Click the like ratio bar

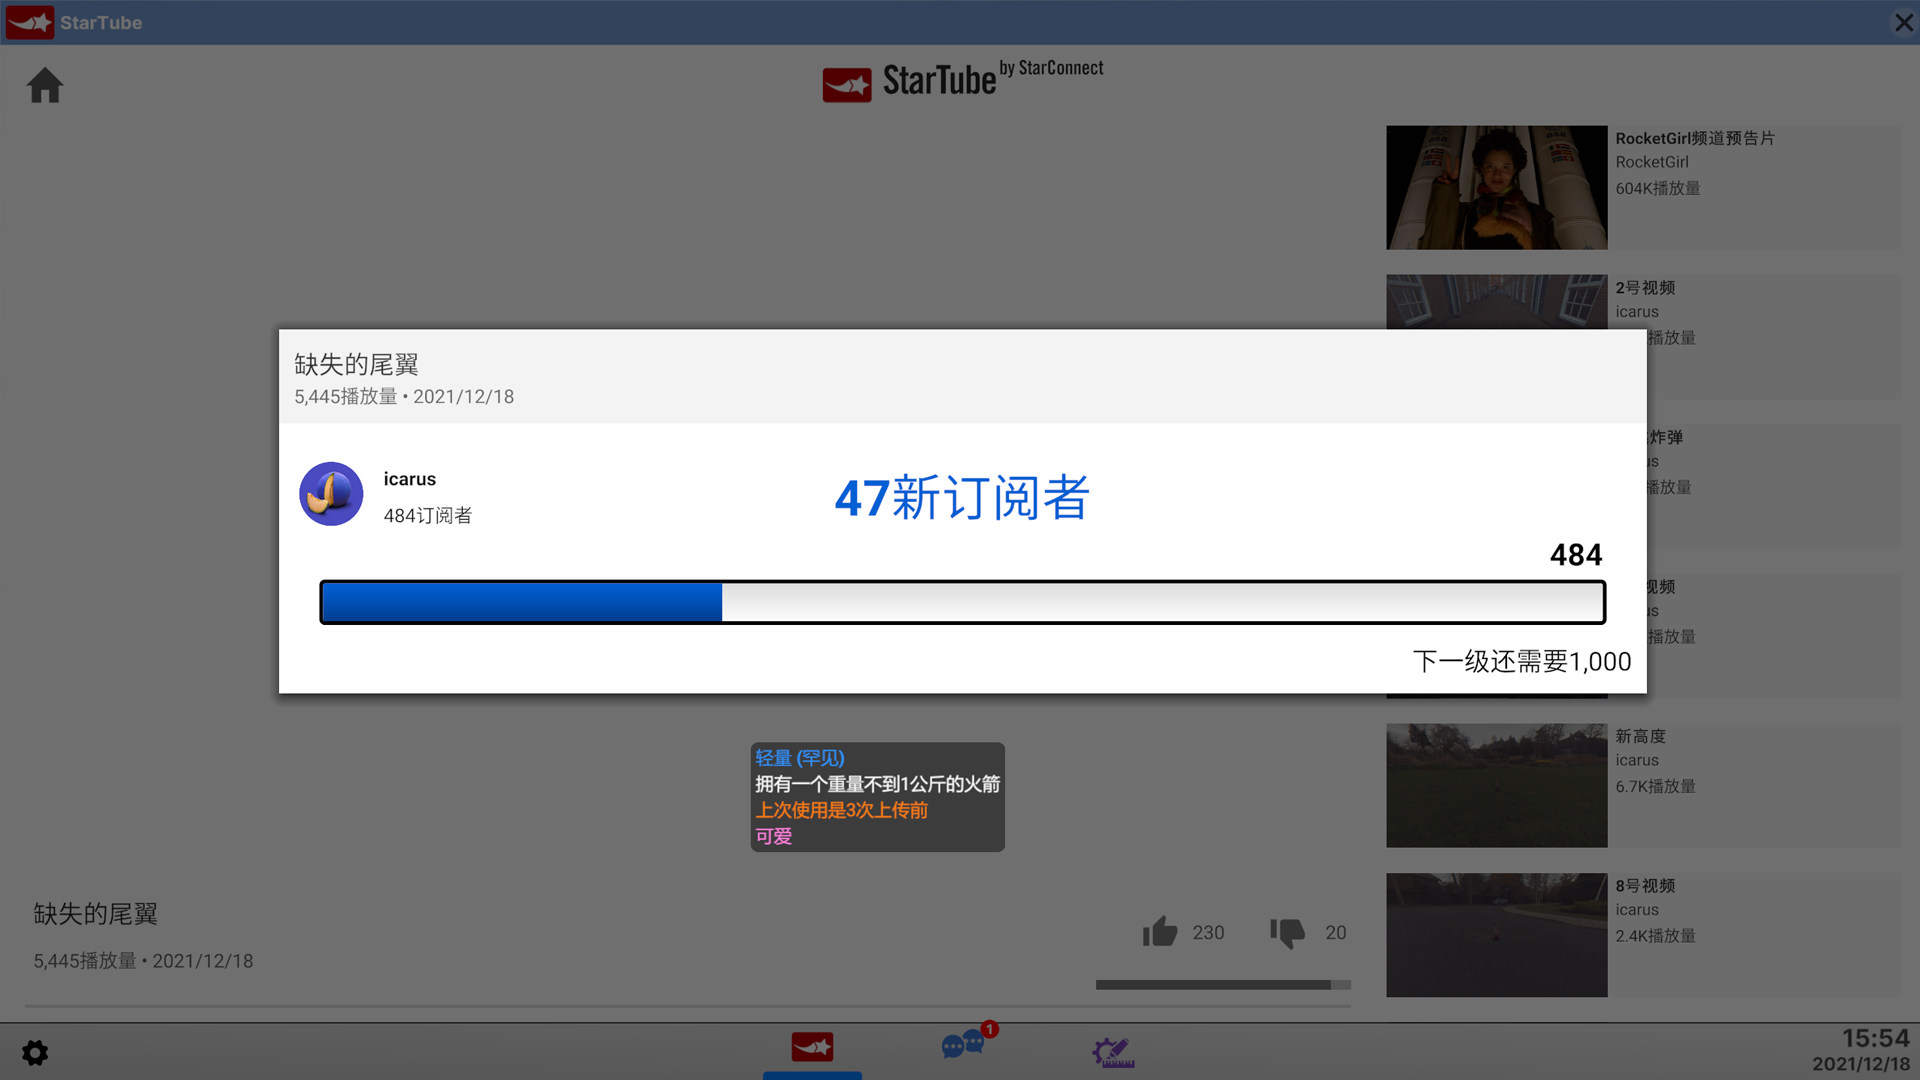pyautogui.click(x=1222, y=985)
